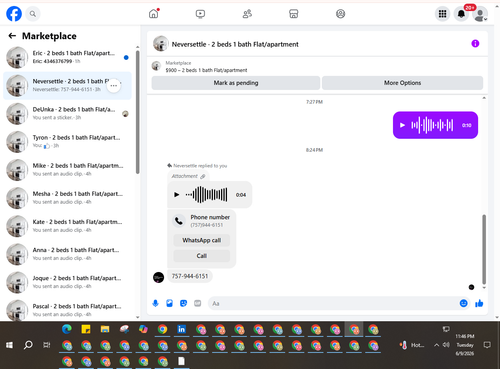Open Tyron conversation
500x369 pixels.
click(67, 142)
